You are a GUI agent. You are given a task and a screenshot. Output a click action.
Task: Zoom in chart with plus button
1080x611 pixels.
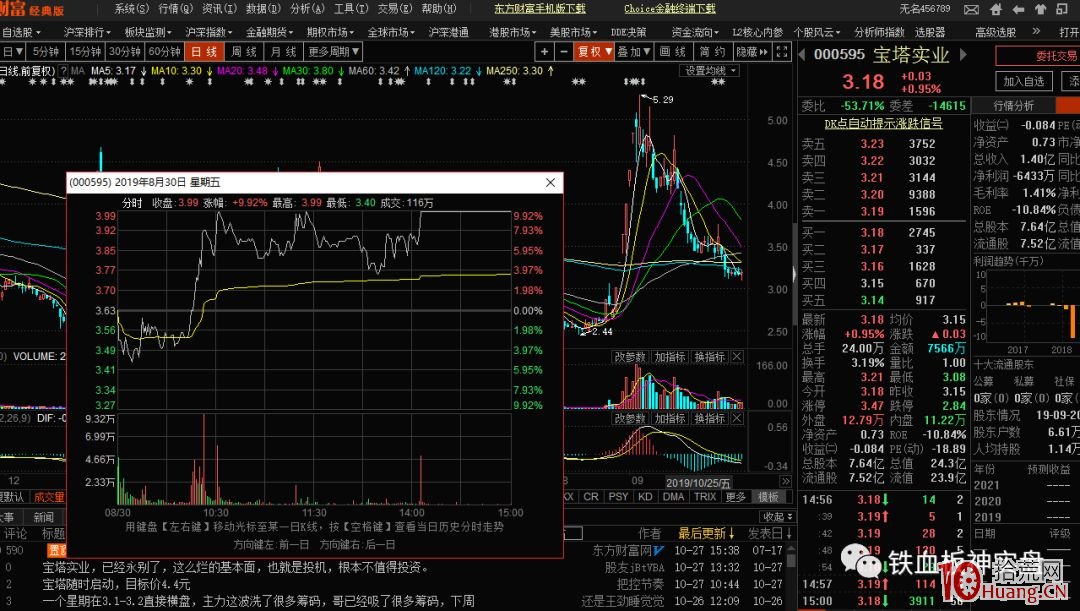pyautogui.click(x=544, y=52)
